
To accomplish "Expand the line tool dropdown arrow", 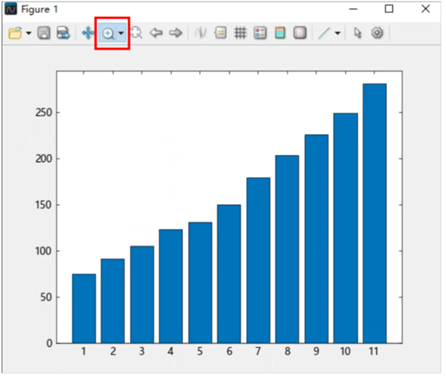I will coord(338,33).
